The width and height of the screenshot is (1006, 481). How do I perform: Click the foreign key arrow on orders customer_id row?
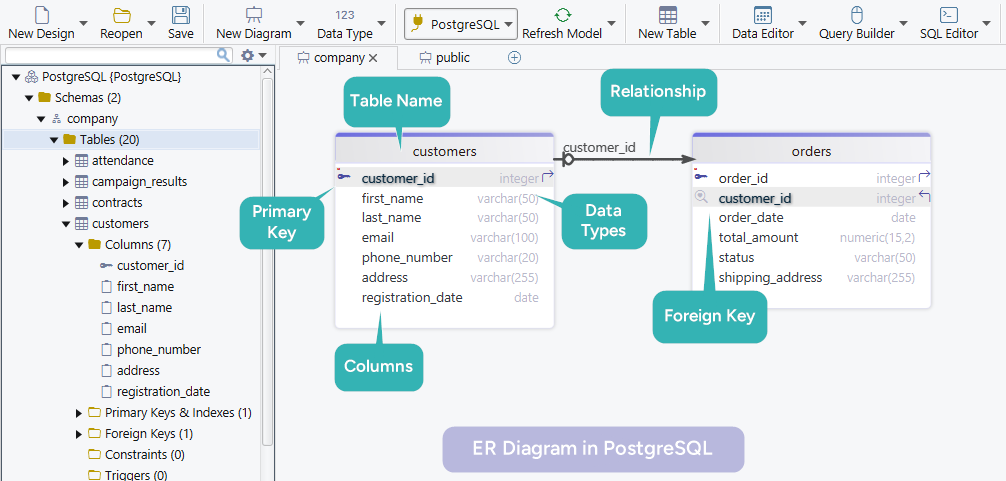[925, 196]
